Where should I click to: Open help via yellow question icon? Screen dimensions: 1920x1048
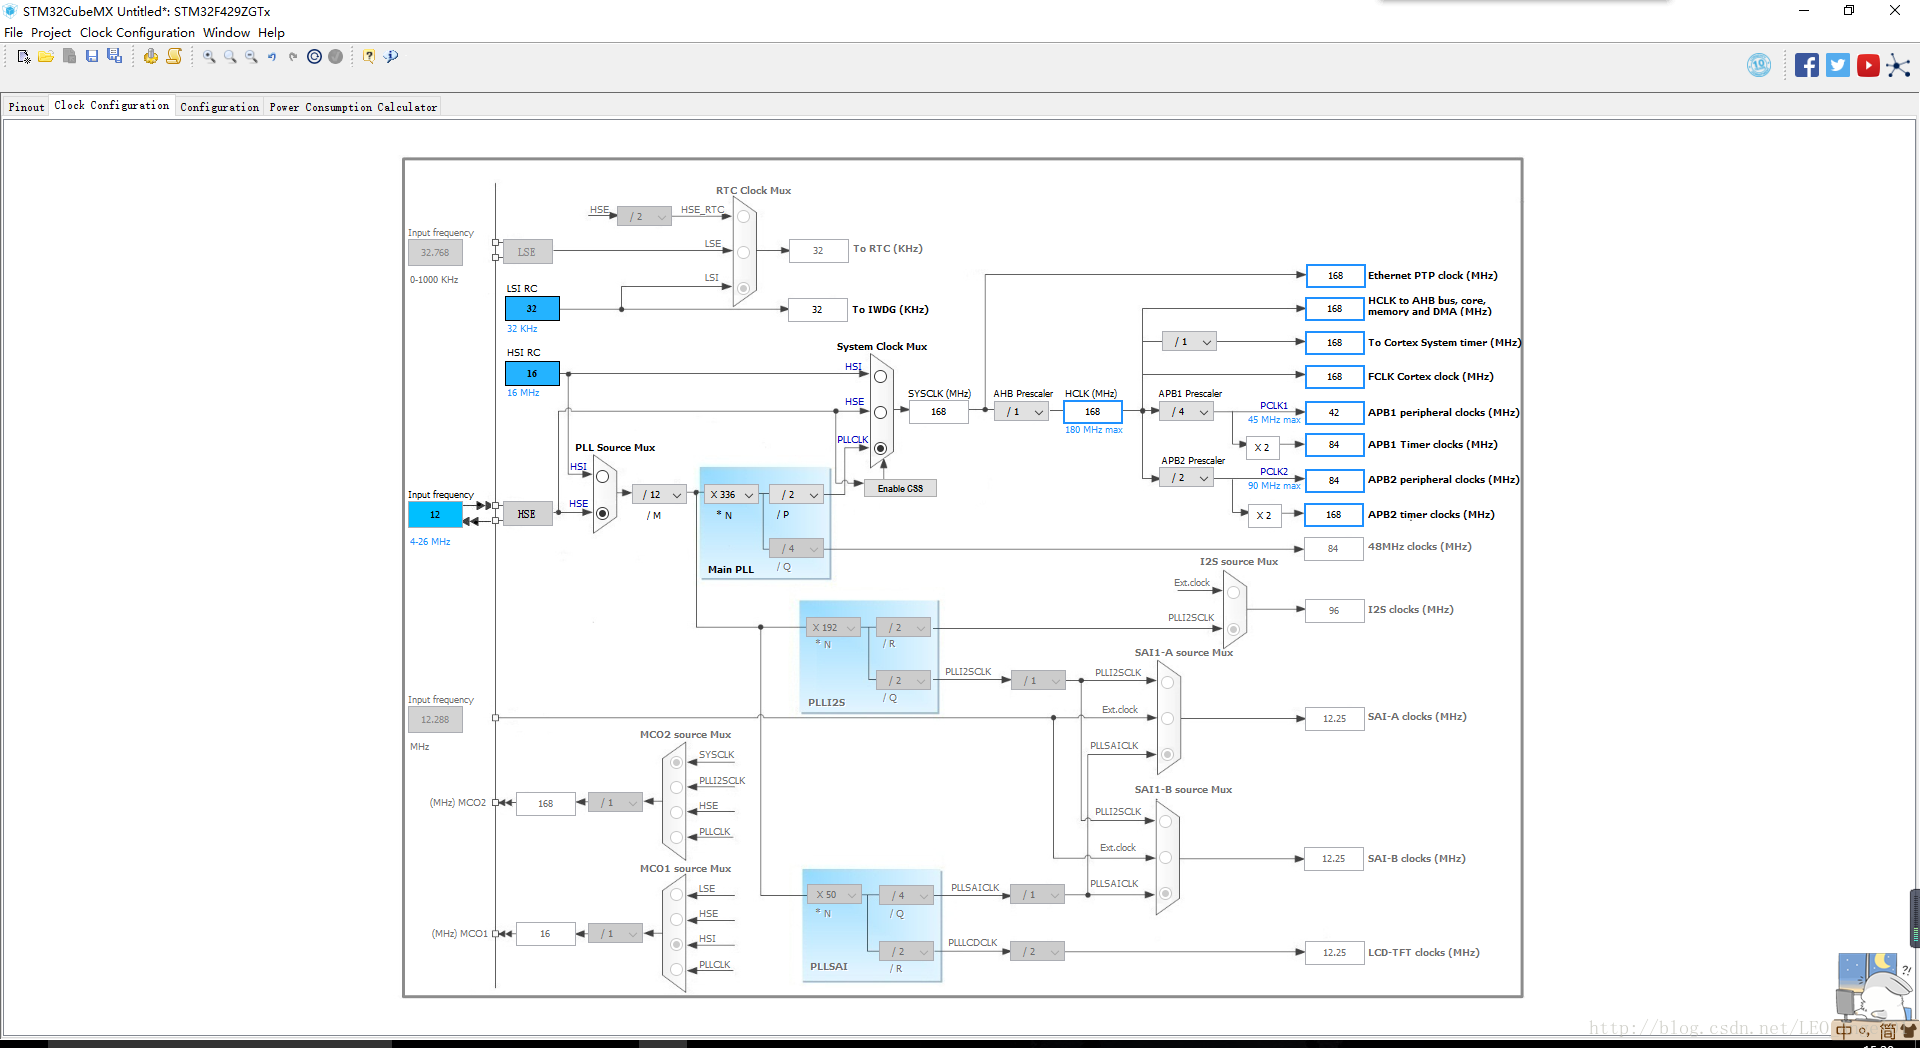[x=369, y=57]
